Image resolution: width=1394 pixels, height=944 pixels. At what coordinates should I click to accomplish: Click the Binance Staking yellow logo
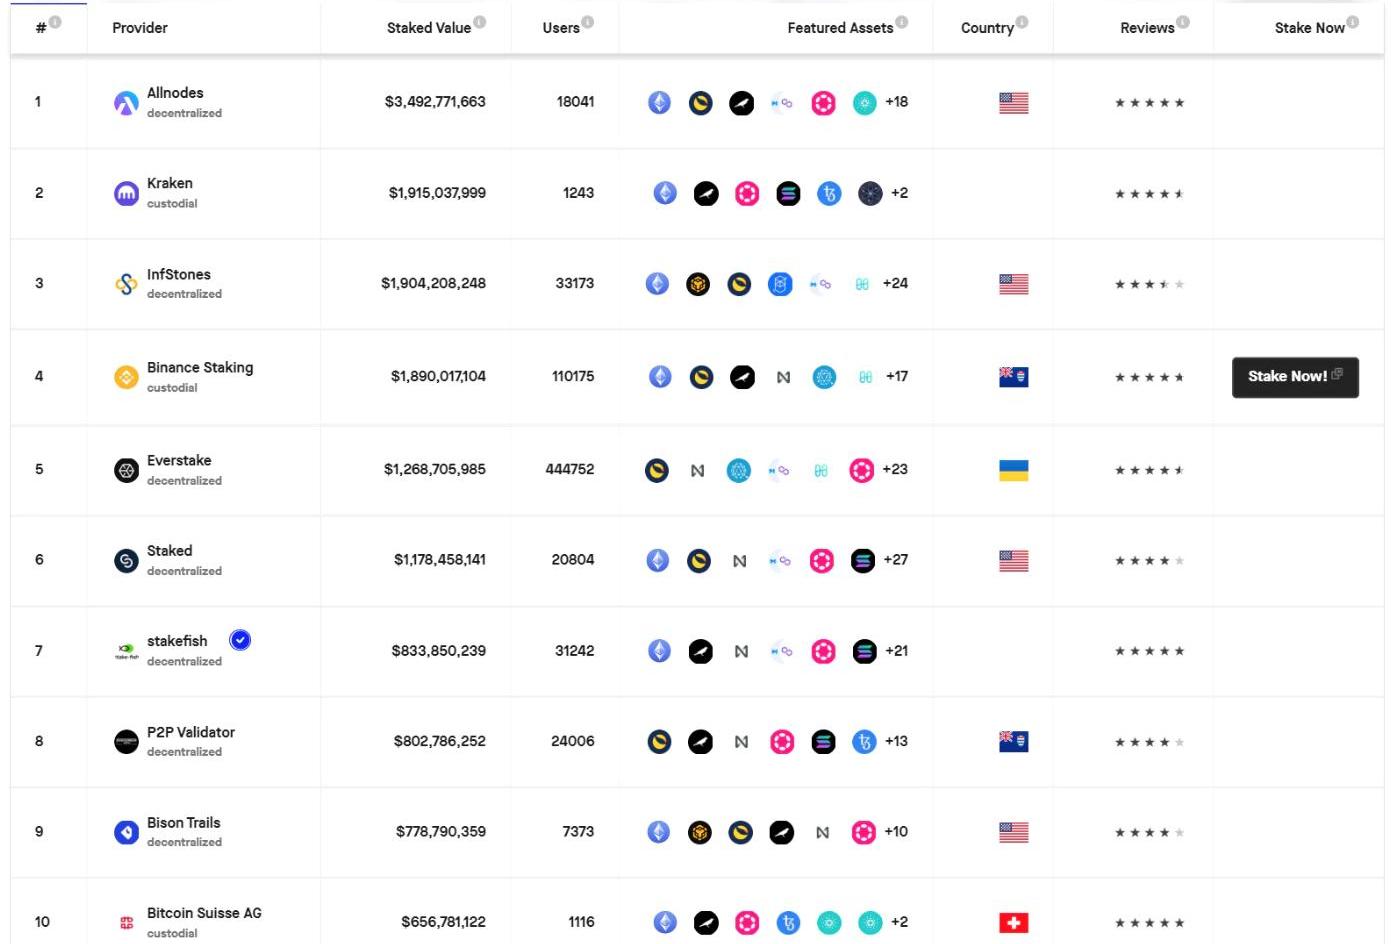coord(126,377)
